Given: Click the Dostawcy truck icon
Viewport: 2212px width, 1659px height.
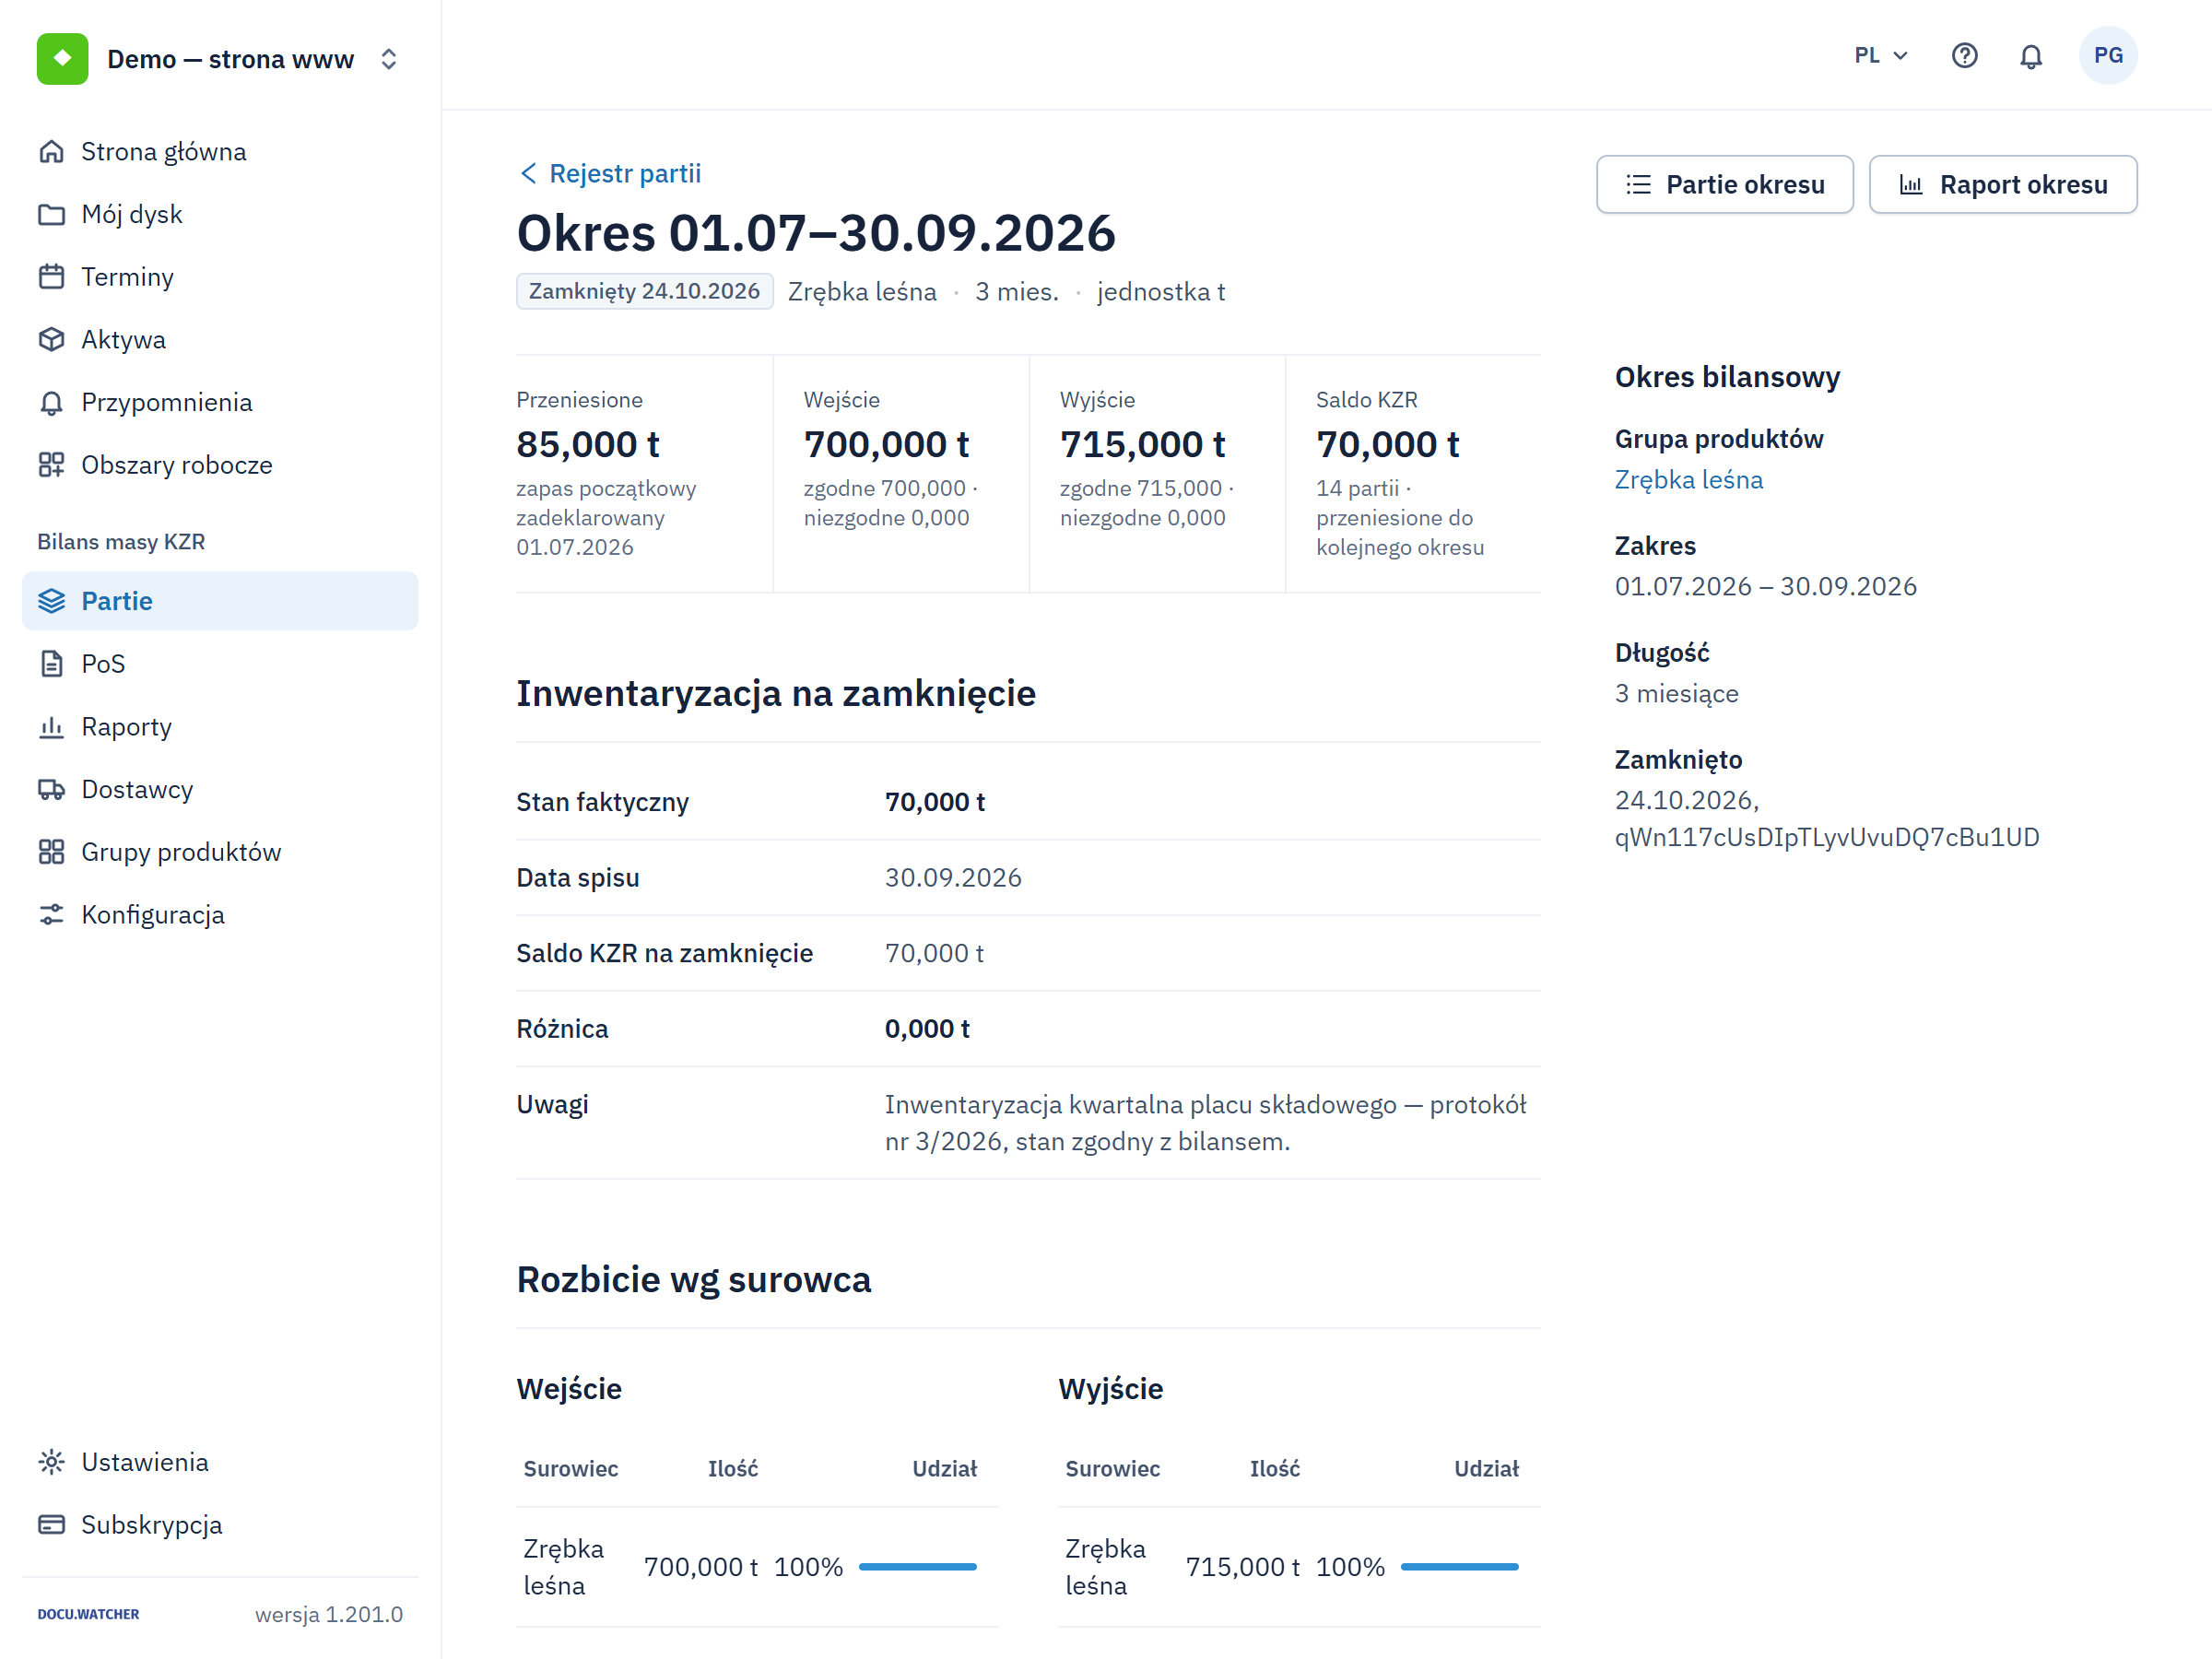Looking at the screenshot, I should (x=51, y=790).
